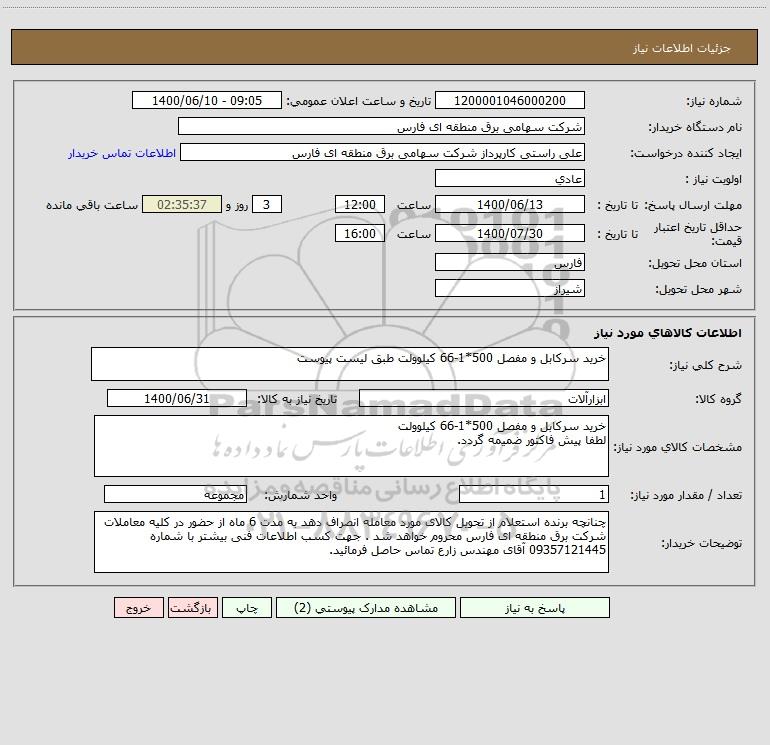Click the text ساعت باقی مانده

click(92, 205)
